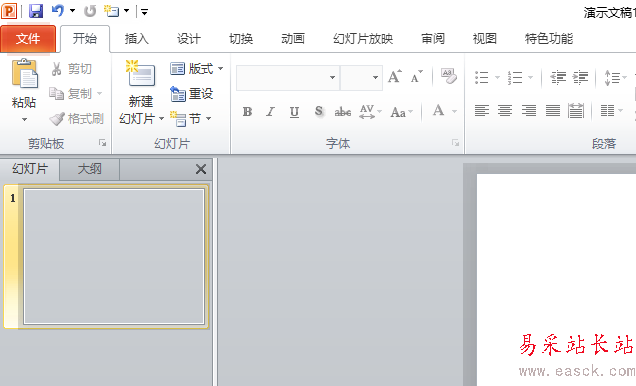Go to the 视图 tab
Viewport: 636px width, 386px height.
[x=485, y=39]
